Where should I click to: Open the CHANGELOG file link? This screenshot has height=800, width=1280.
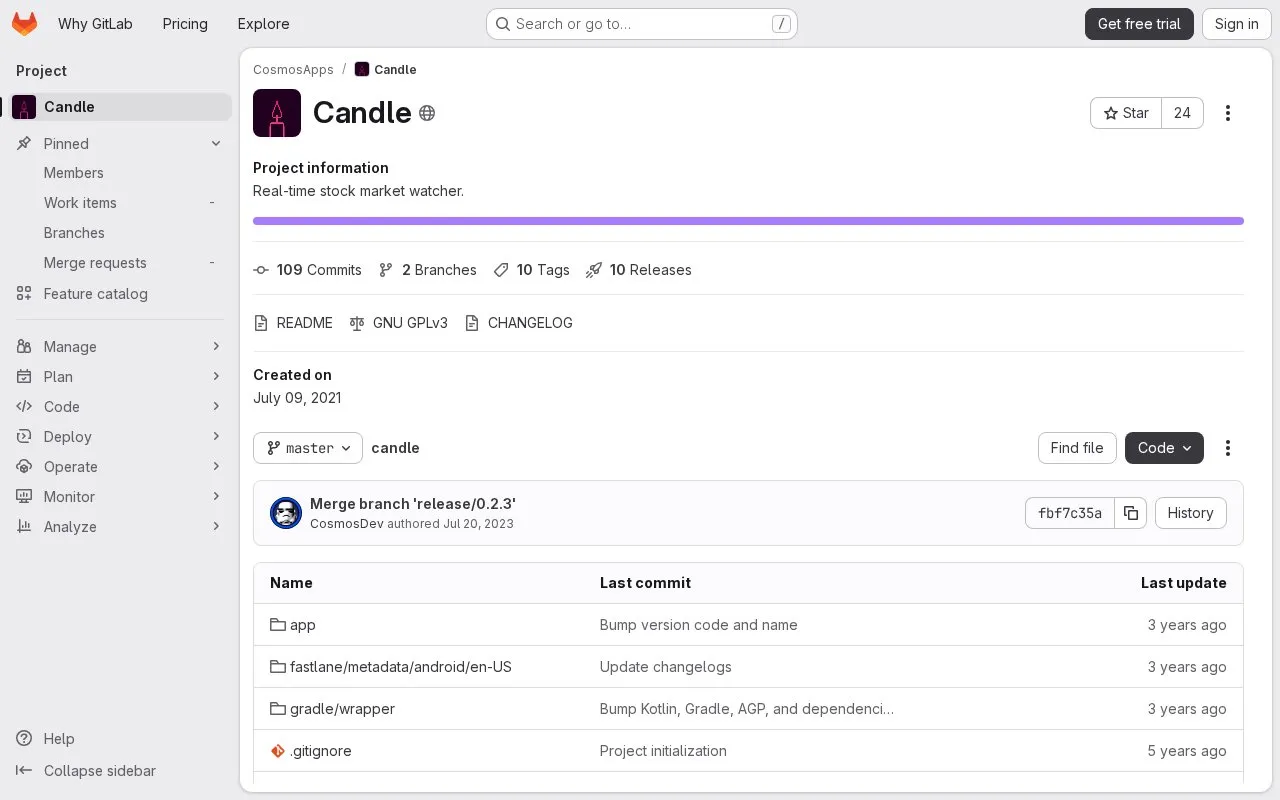tap(519, 323)
